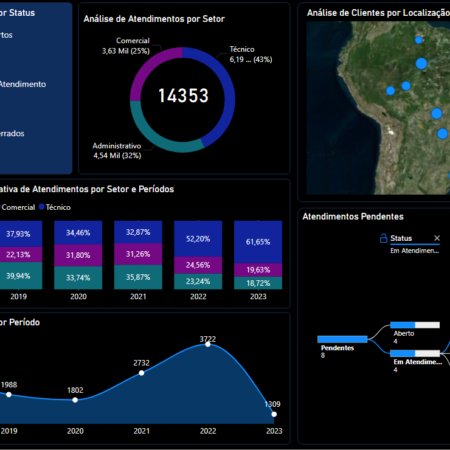This screenshot has height=450, width=450.
Task: Click the Status header in decomposition tree
Action: tap(401, 238)
